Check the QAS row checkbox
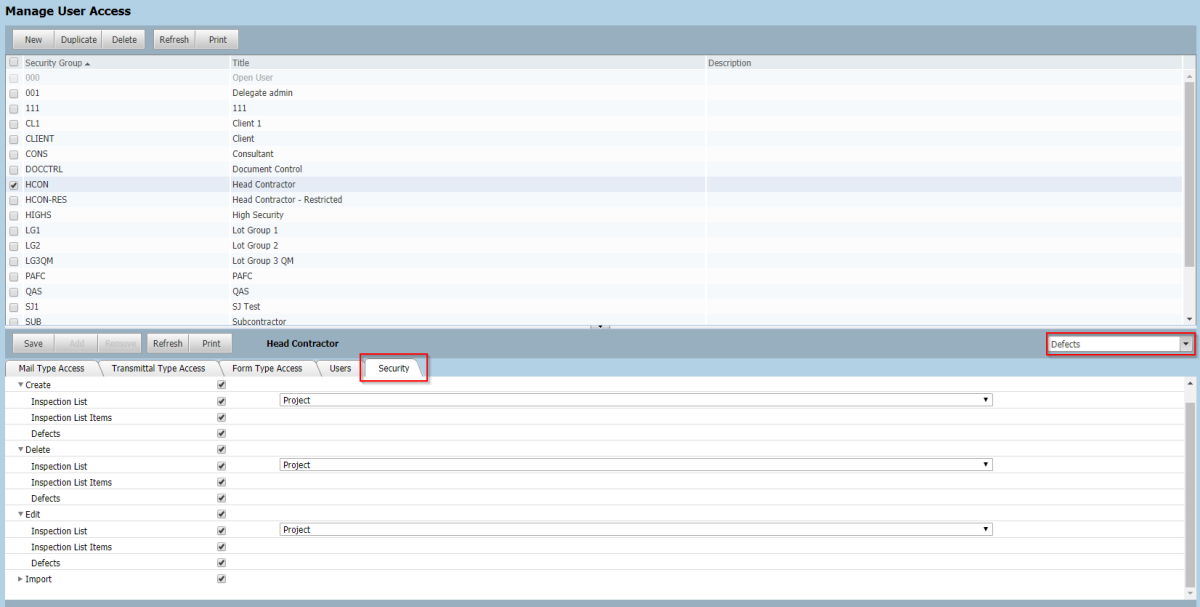This screenshot has width=1200, height=607. pos(14,292)
